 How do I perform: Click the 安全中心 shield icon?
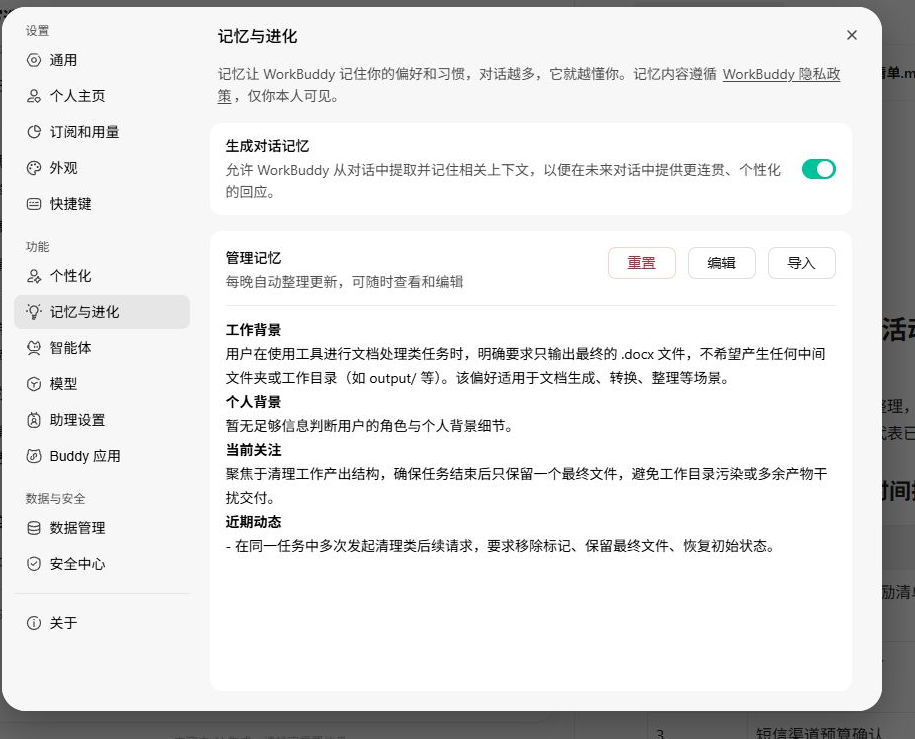point(34,564)
